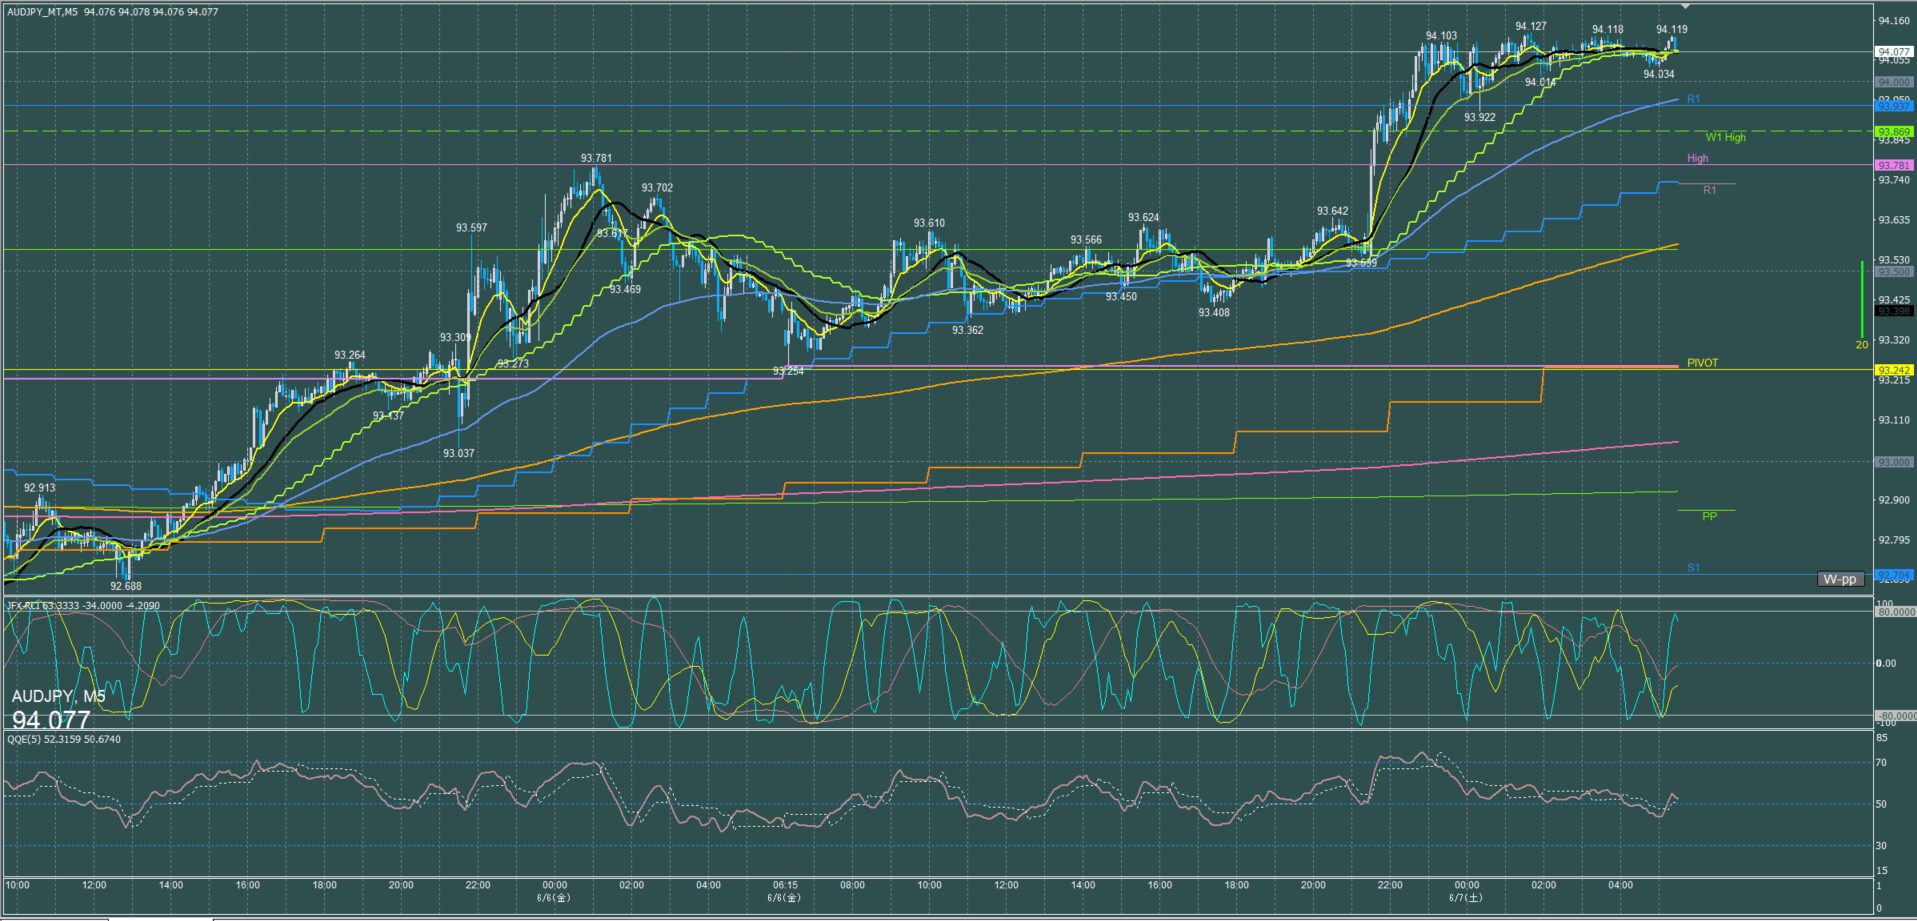Click the white 94.077 current price tag

(x=1894, y=51)
